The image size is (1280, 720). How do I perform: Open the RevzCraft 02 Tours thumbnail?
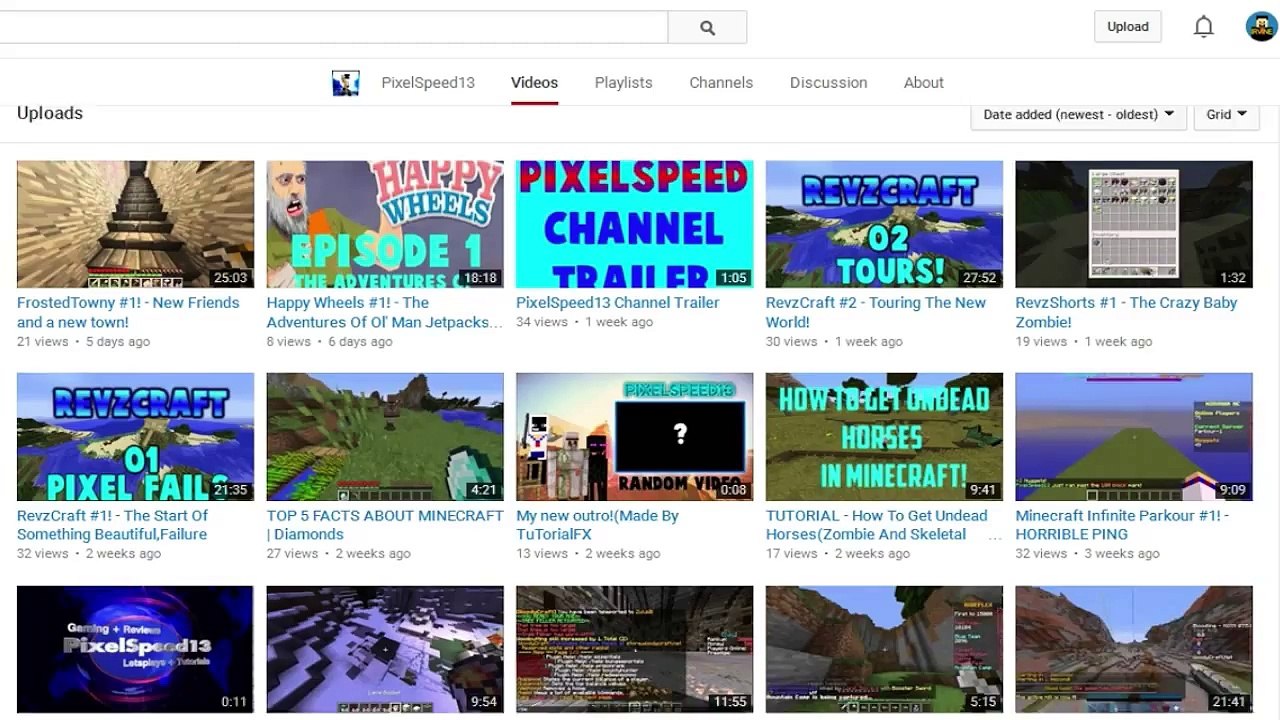(x=884, y=224)
